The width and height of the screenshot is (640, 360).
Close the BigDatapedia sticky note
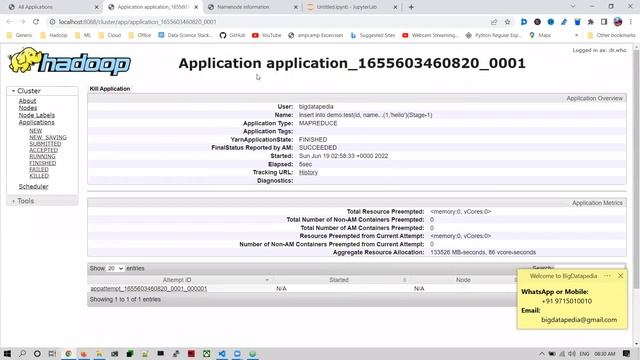[620, 276]
